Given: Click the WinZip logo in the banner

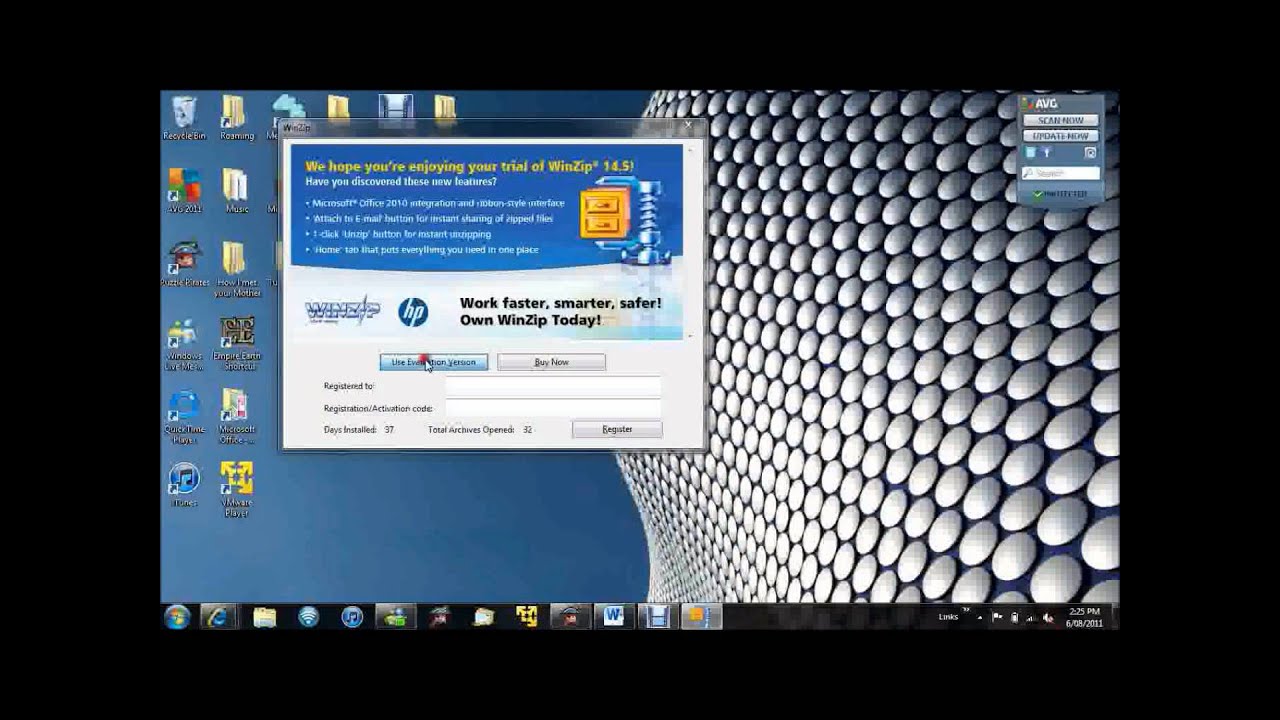Looking at the screenshot, I should (x=342, y=311).
